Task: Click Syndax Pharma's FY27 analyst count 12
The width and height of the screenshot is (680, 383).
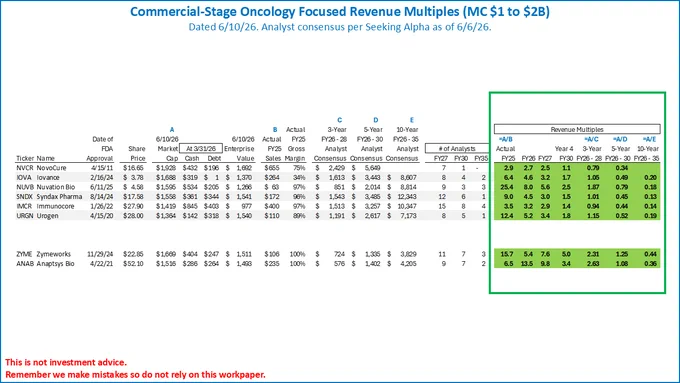Action: coord(442,196)
